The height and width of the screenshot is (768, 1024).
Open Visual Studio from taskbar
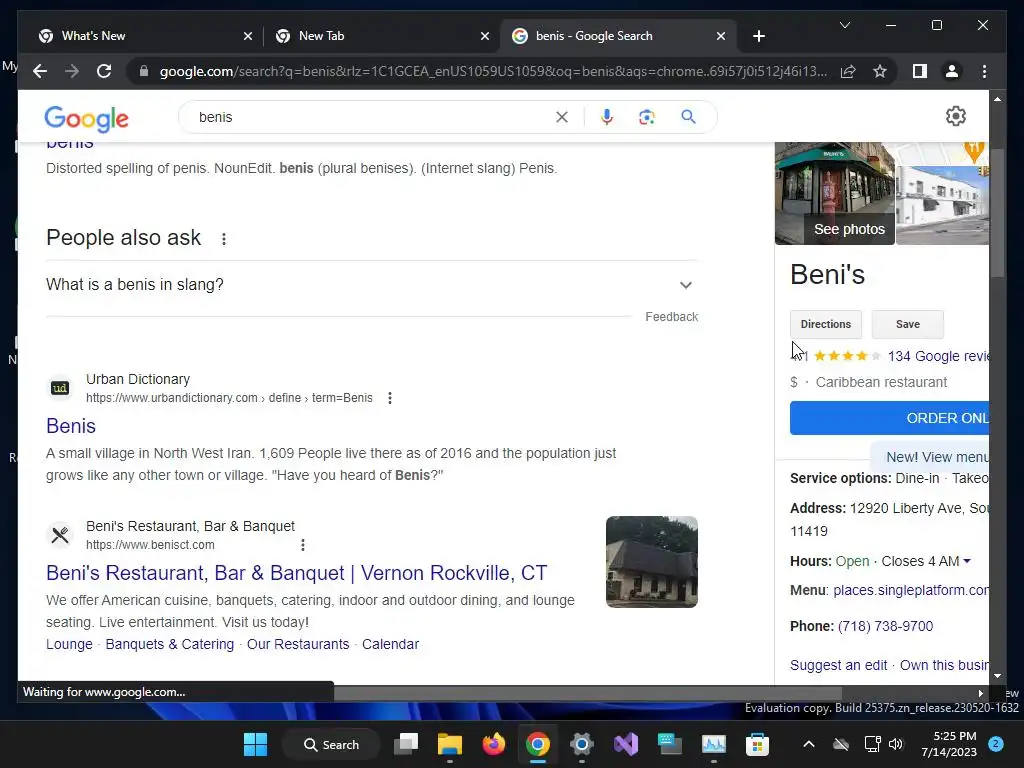pyautogui.click(x=626, y=744)
